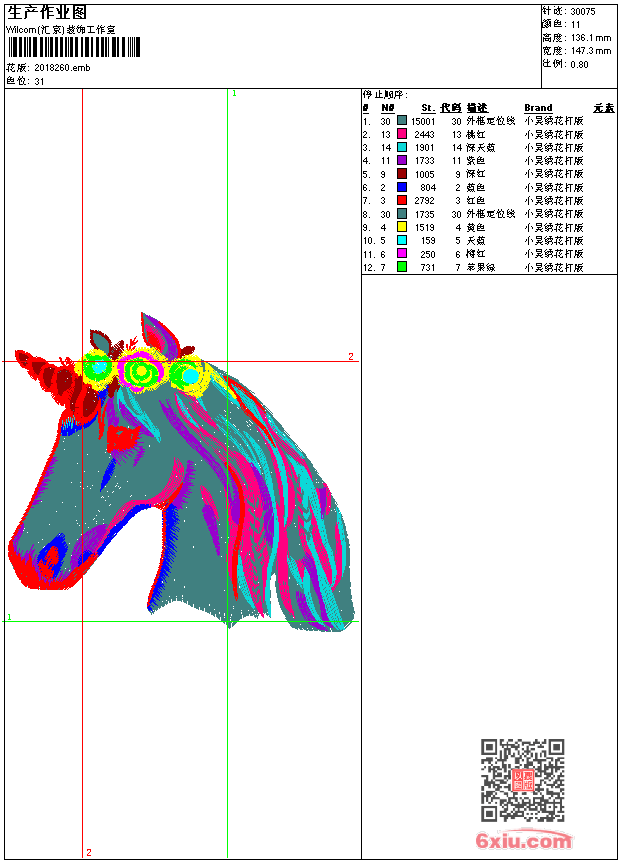Click the Brand column header

538,108
